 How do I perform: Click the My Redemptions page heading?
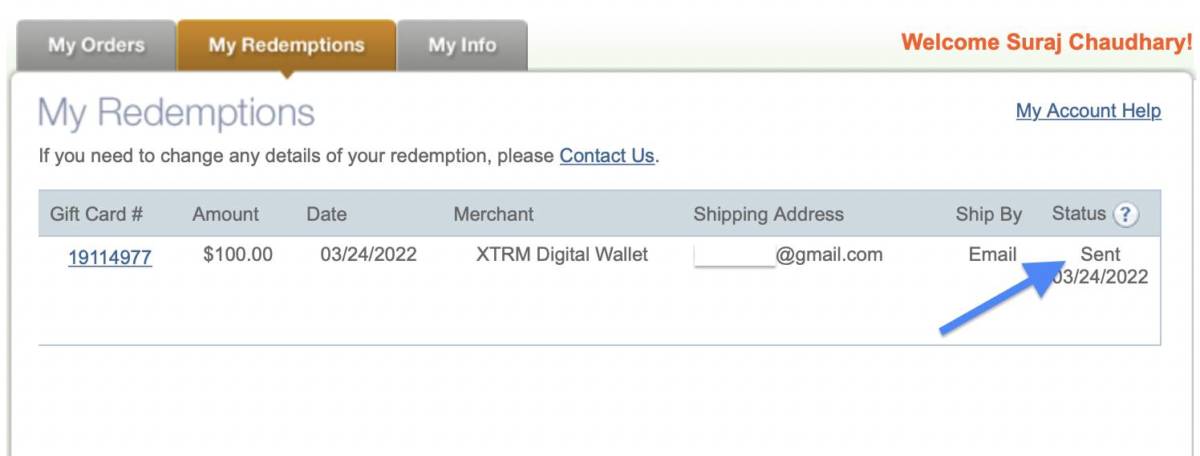[x=176, y=113]
